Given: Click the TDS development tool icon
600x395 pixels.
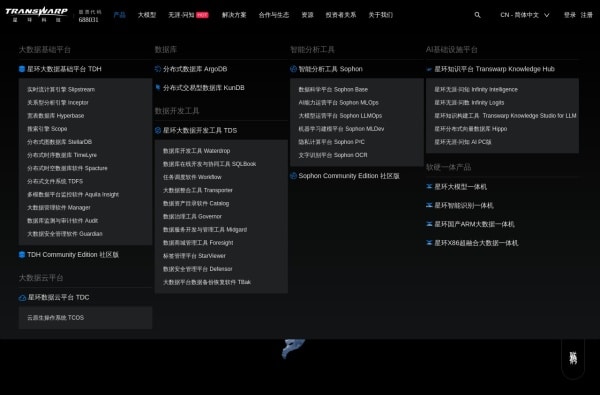Looking at the screenshot, I should [x=158, y=131].
